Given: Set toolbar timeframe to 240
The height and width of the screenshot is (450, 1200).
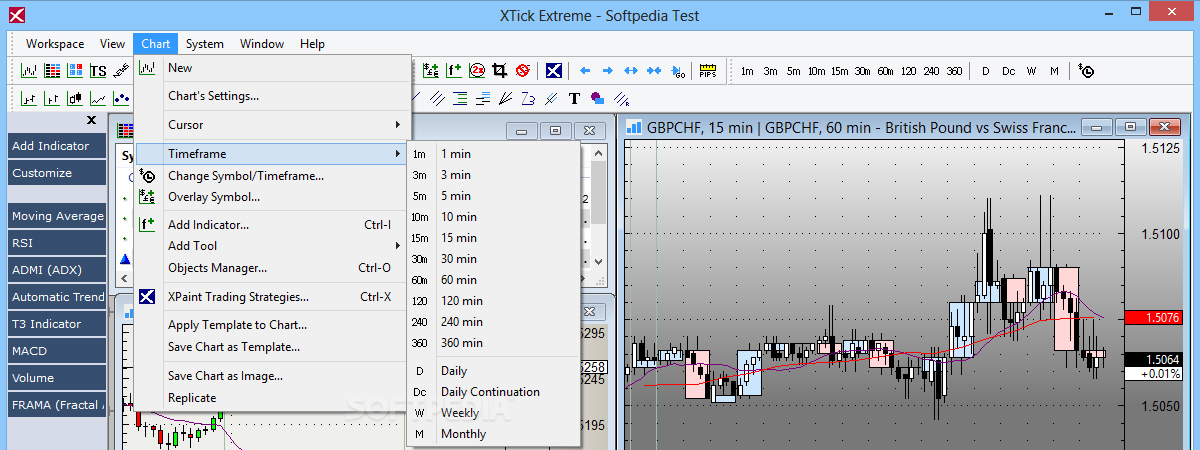Looking at the screenshot, I should pos(931,71).
